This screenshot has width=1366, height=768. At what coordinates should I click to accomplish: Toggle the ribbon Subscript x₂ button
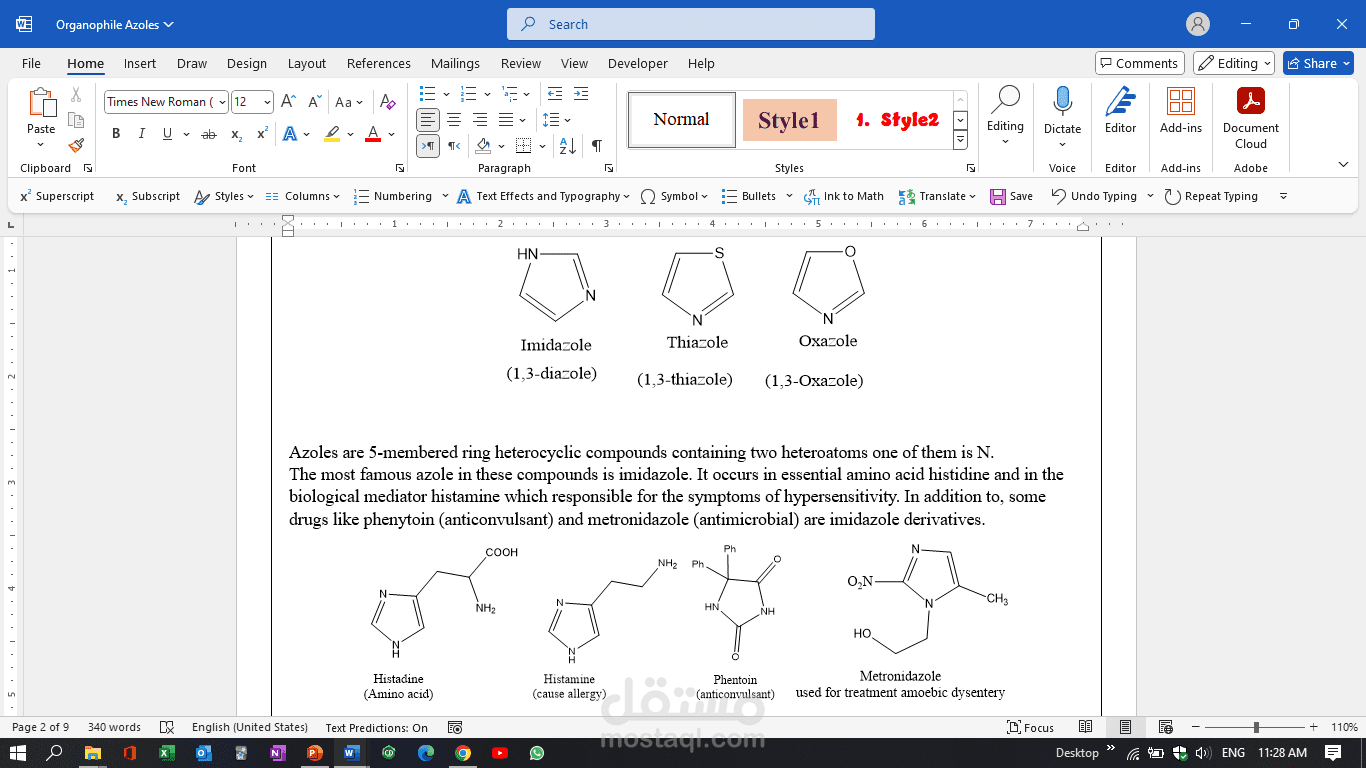coord(236,134)
